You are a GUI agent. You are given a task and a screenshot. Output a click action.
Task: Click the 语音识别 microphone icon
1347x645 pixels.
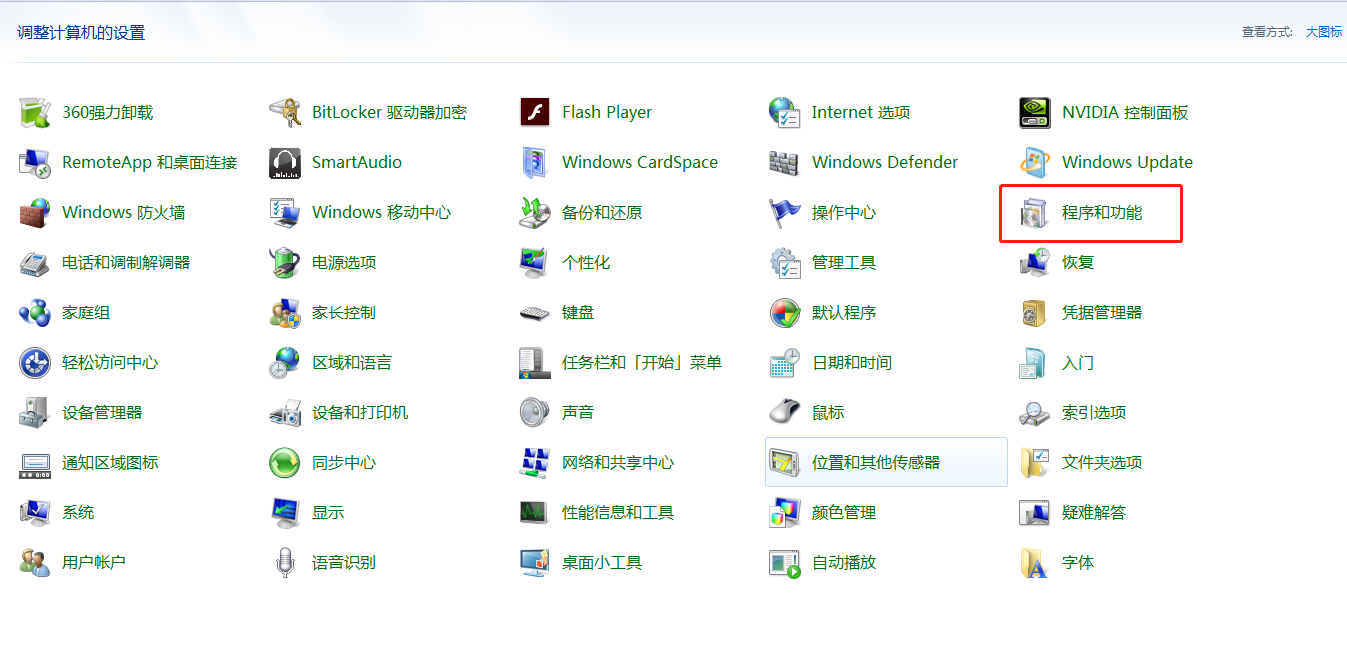pyautogui.click(x=285, y=563)
